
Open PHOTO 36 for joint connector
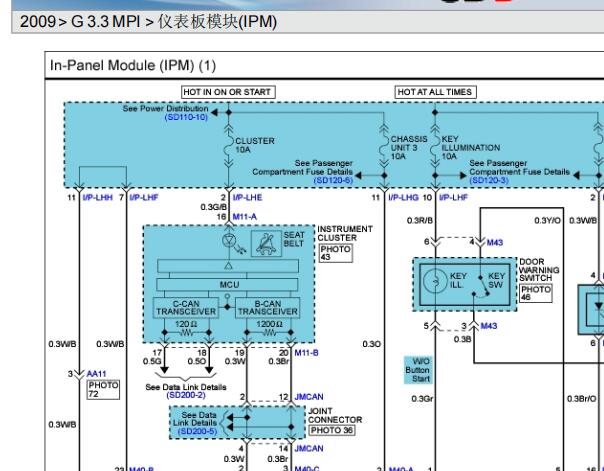(332, 430)
